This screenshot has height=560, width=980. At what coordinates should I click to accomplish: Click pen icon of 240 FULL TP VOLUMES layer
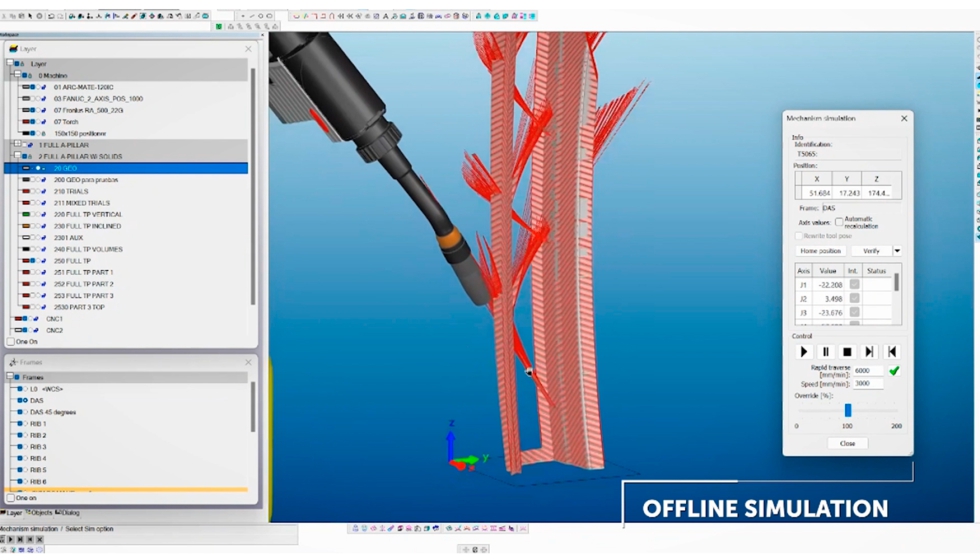(43, 249)
